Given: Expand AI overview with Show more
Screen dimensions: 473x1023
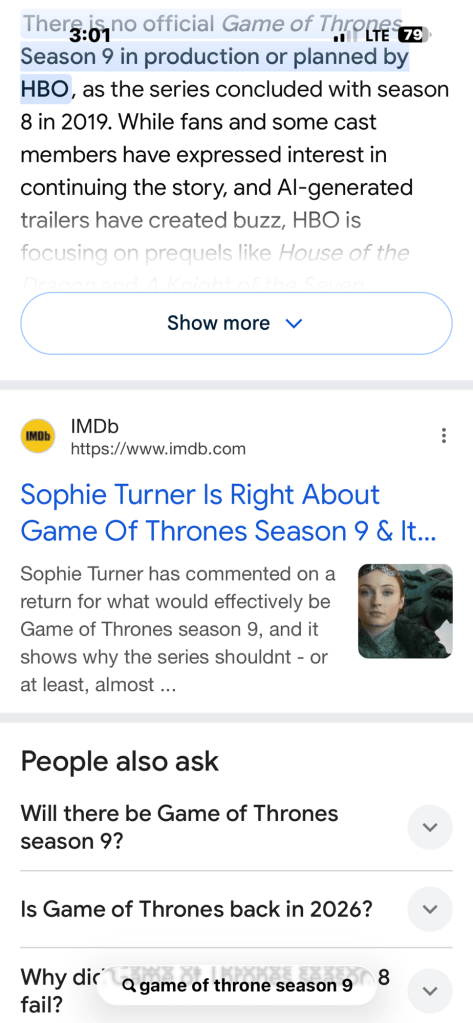Looking at the screenshot, I should (236, 323).
